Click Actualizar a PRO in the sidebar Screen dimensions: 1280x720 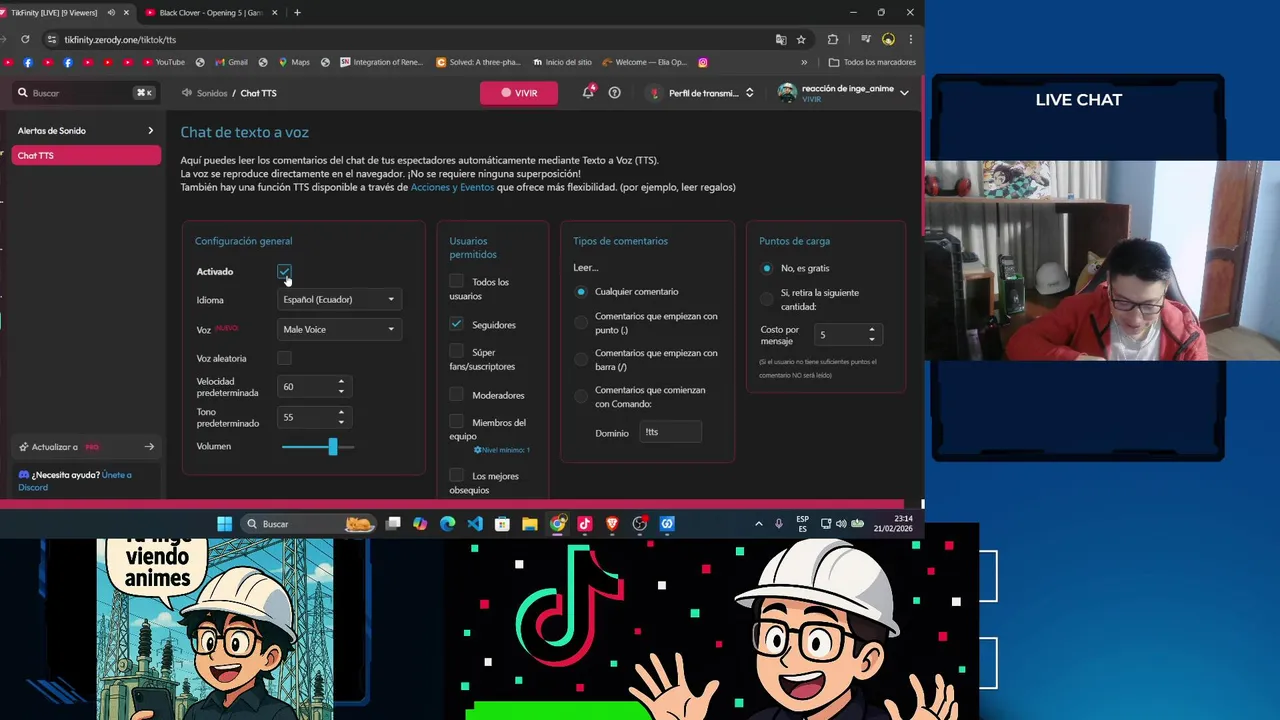(x=85, y=447)
